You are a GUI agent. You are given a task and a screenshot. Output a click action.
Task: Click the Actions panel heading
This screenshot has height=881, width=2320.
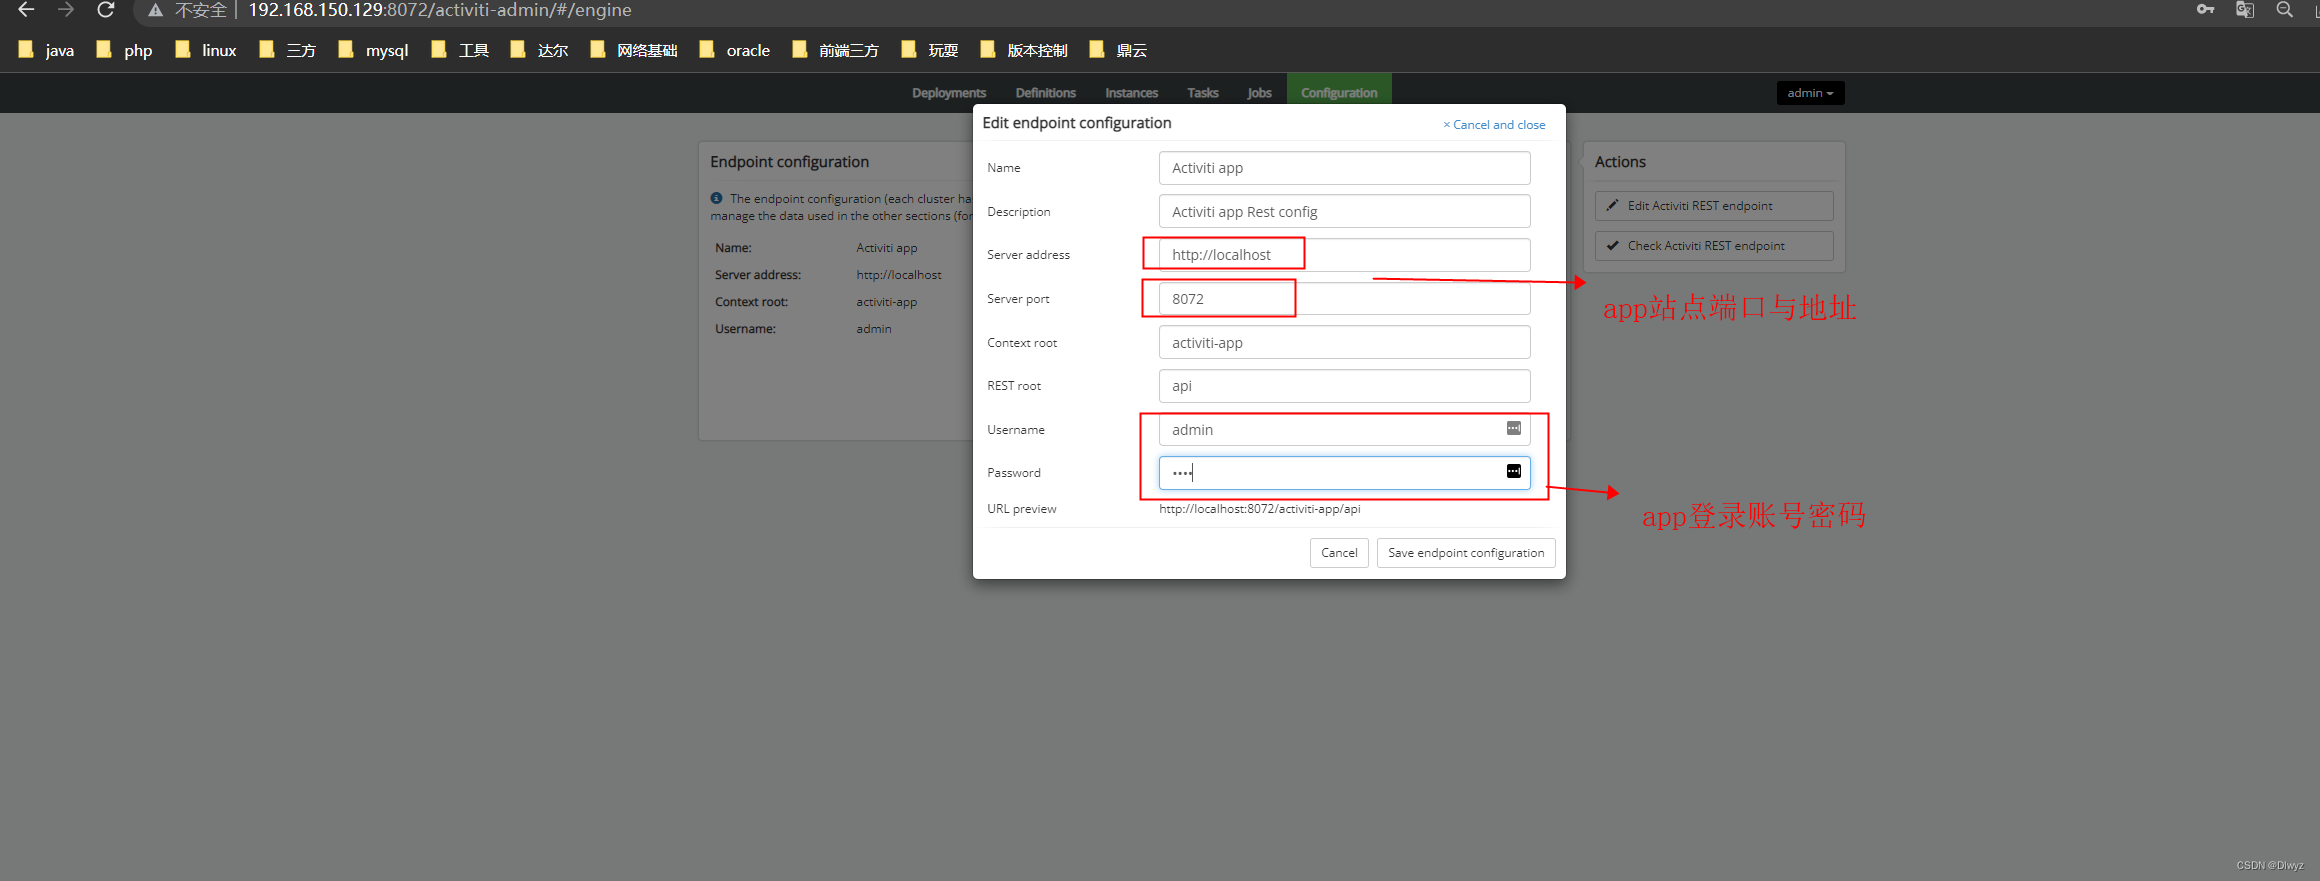coord(1620,162)
